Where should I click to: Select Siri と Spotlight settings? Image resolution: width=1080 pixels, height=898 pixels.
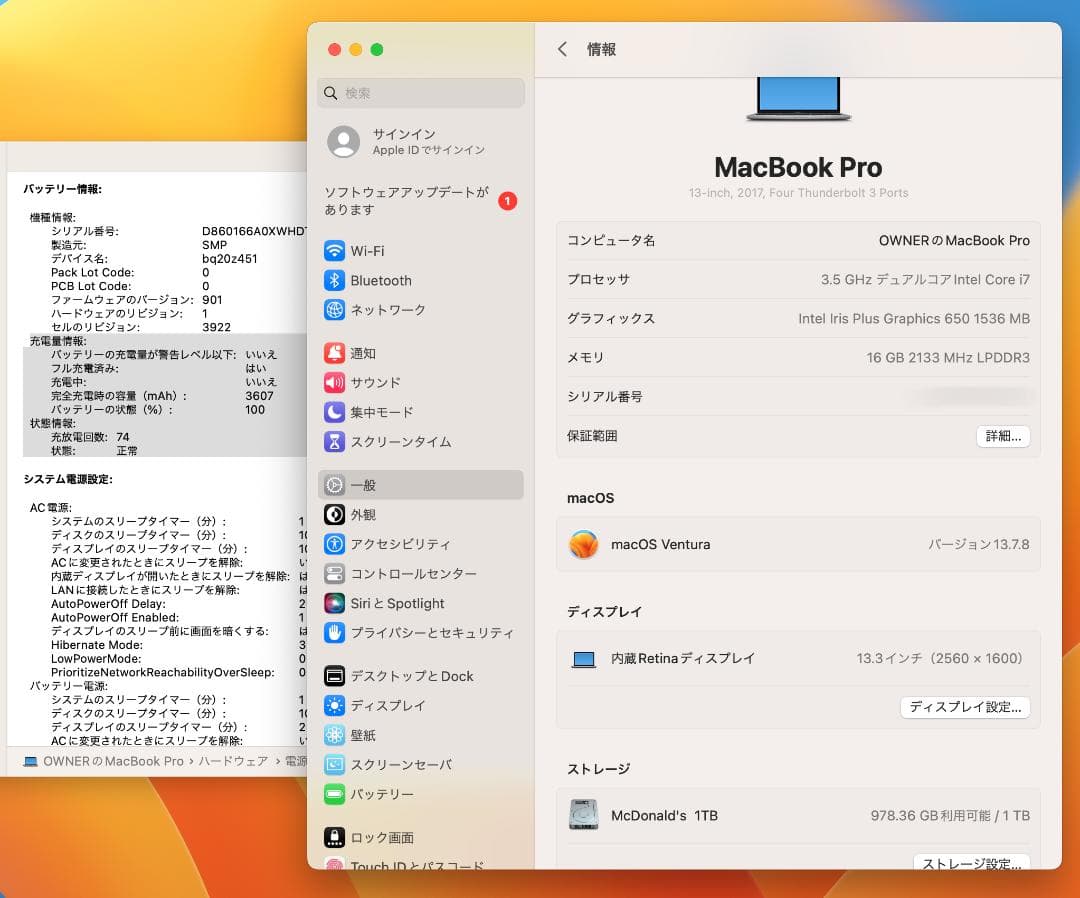click(400, 603)
